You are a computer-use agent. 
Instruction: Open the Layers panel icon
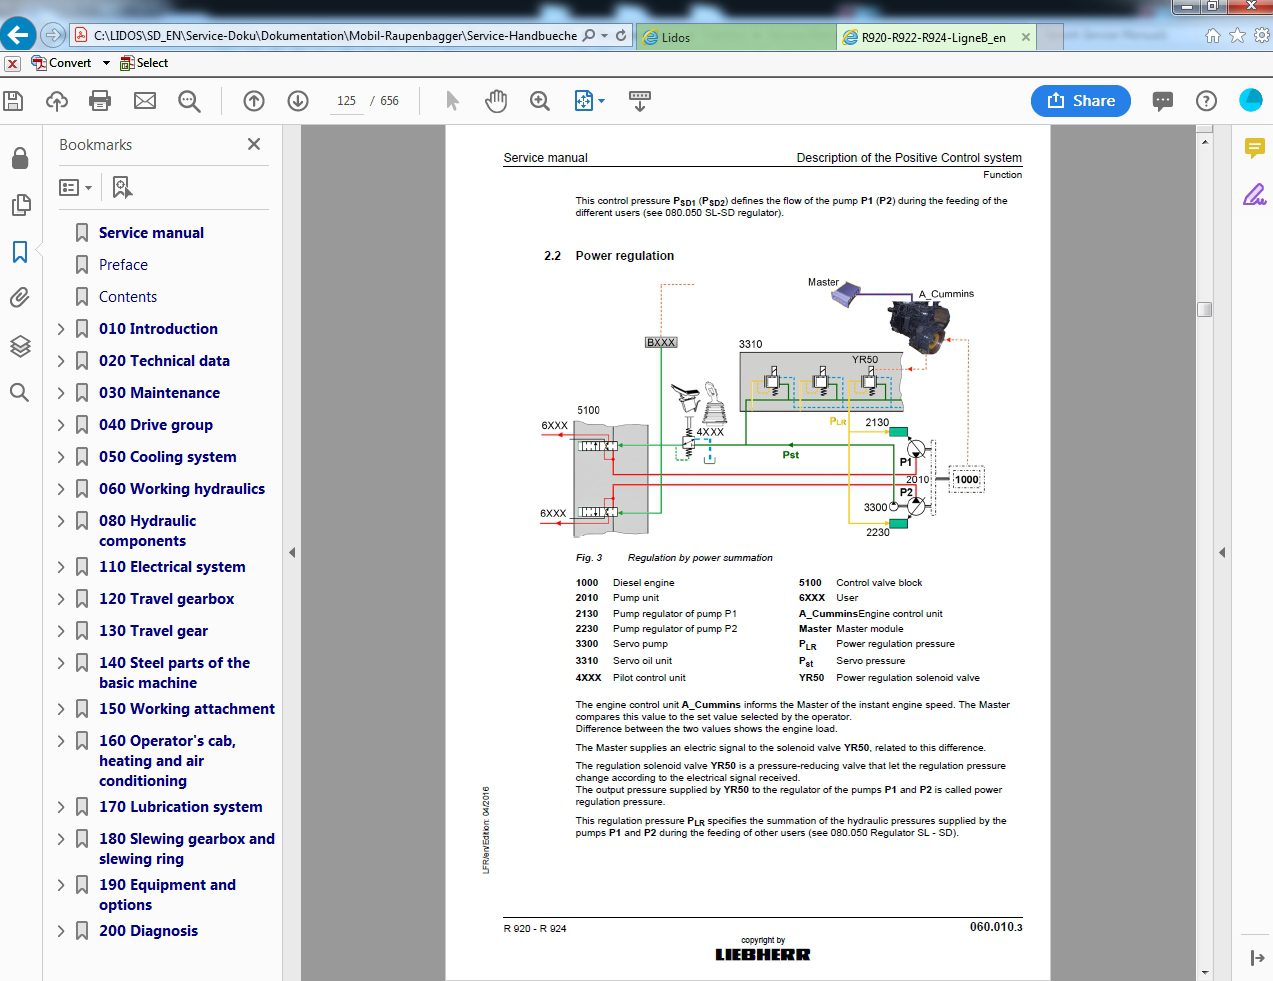[x=20, y=346]
